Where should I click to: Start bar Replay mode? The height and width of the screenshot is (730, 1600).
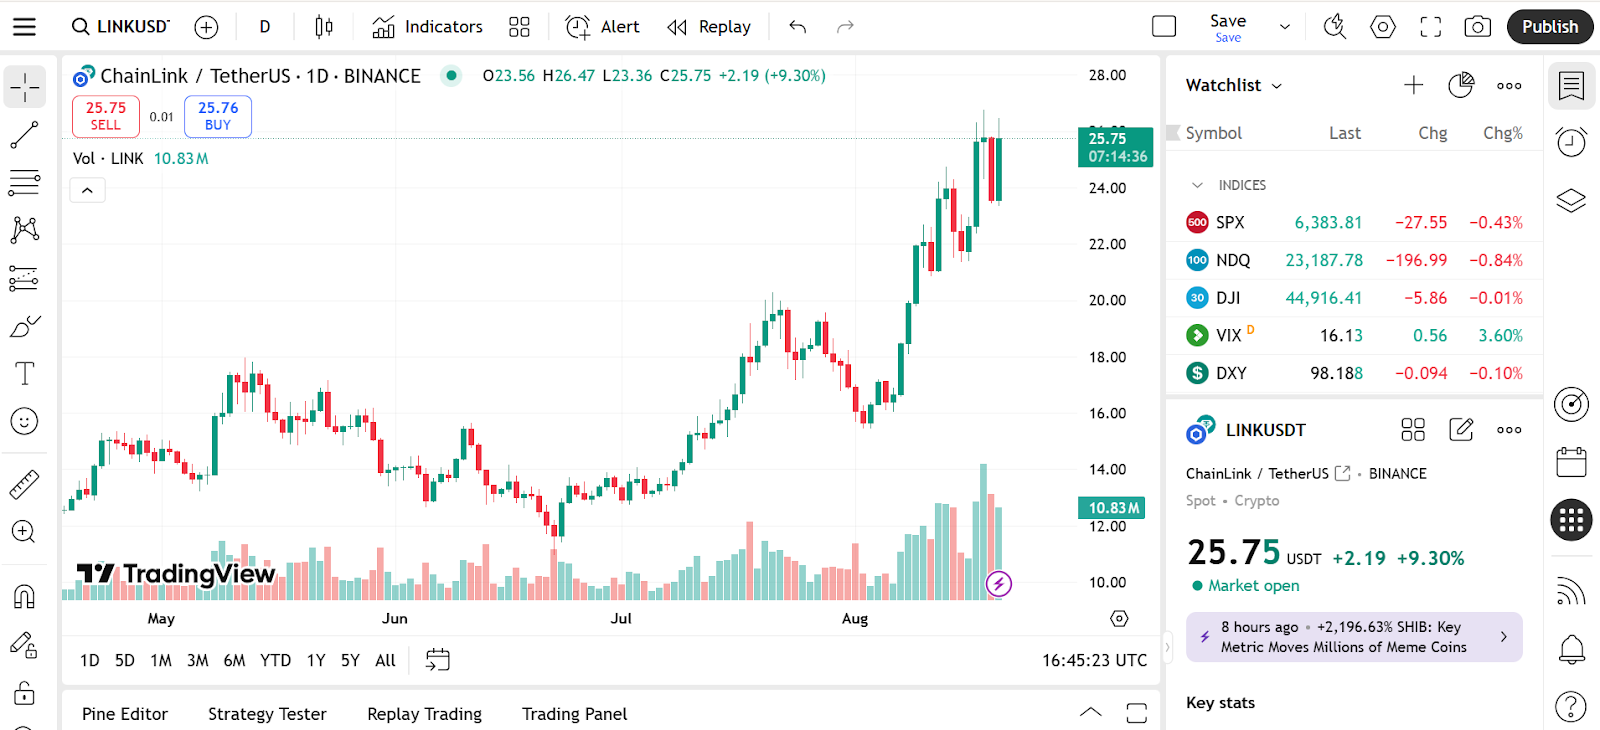[x=709, y=27]
